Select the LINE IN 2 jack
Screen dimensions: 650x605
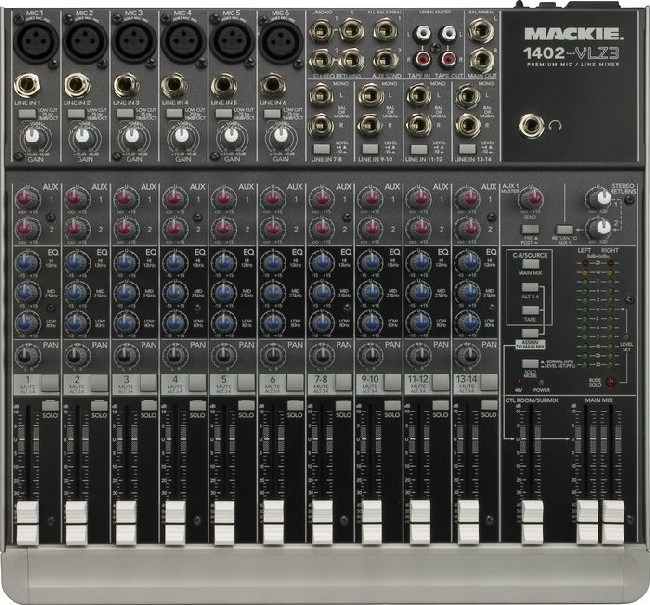coord(78,85)
